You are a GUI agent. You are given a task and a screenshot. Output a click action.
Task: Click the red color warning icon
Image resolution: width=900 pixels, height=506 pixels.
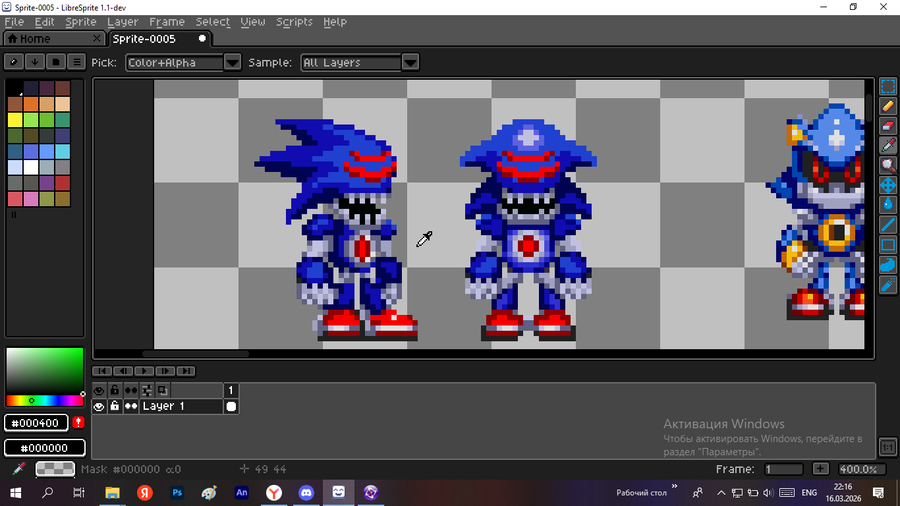[78, 423]
